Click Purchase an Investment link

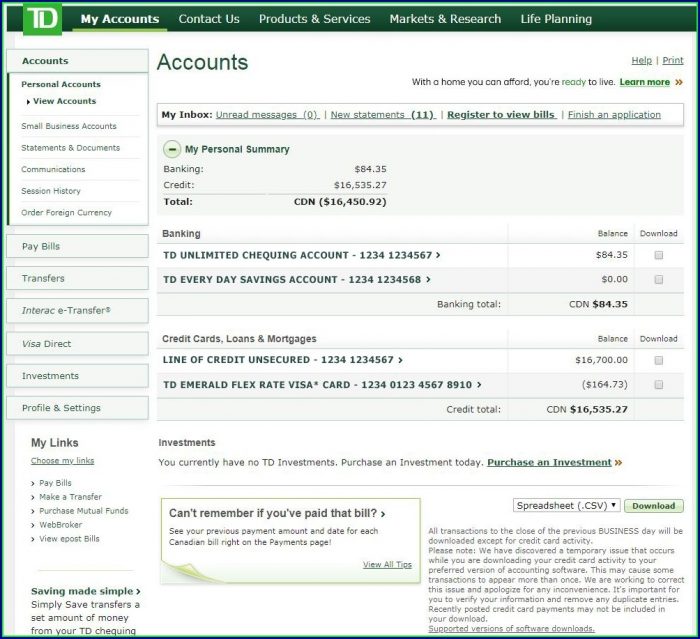tap(549, 463)
